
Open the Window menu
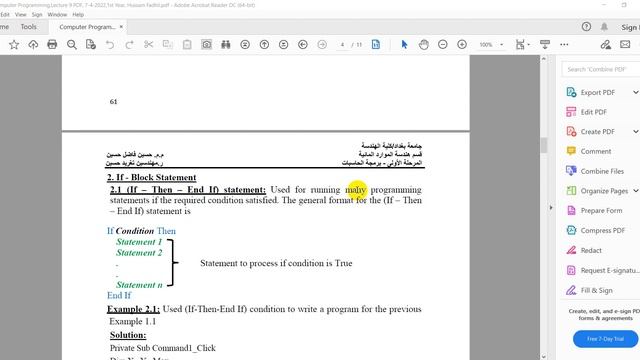57,15
